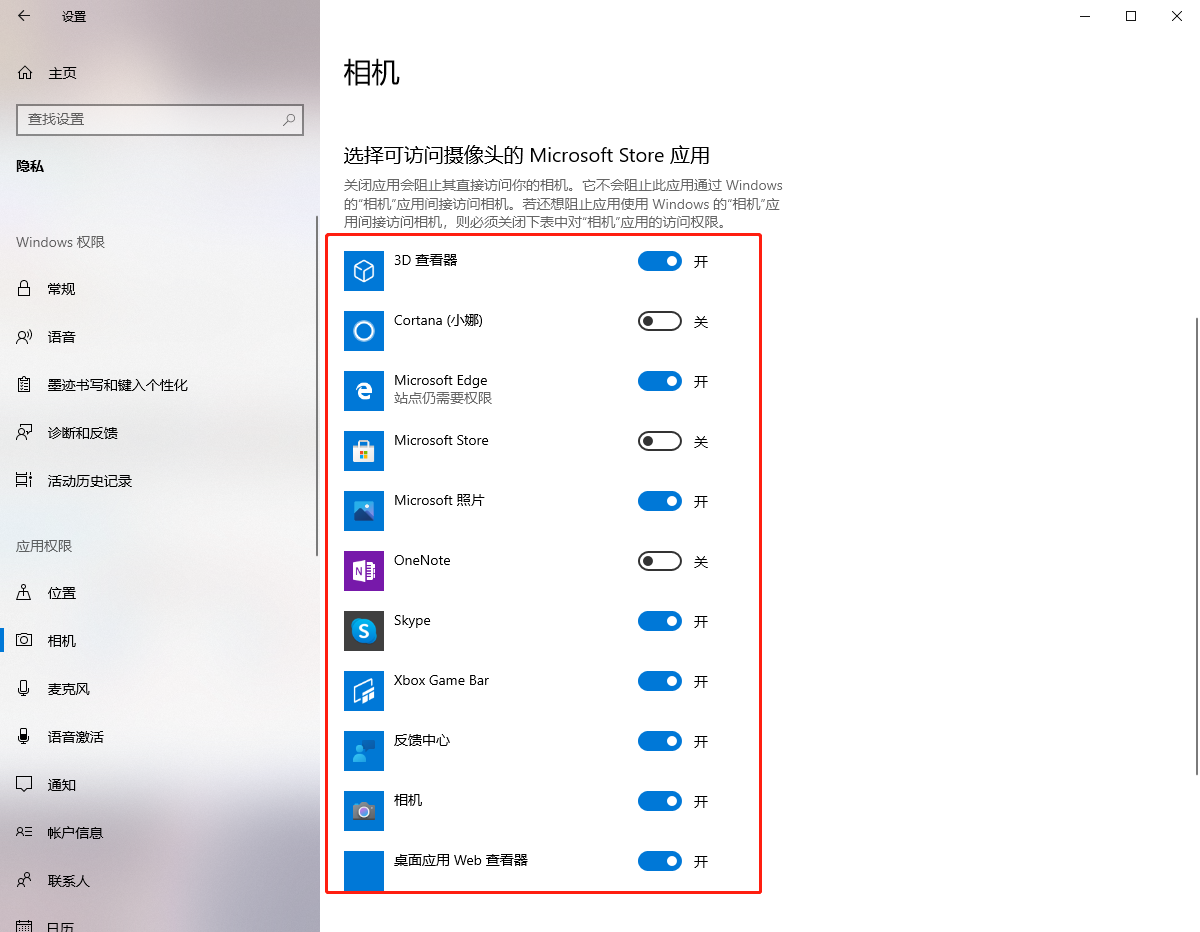Click the 麦克风 microphone sidebar icon
1200x932 pixels.
(x=24, y=688)
